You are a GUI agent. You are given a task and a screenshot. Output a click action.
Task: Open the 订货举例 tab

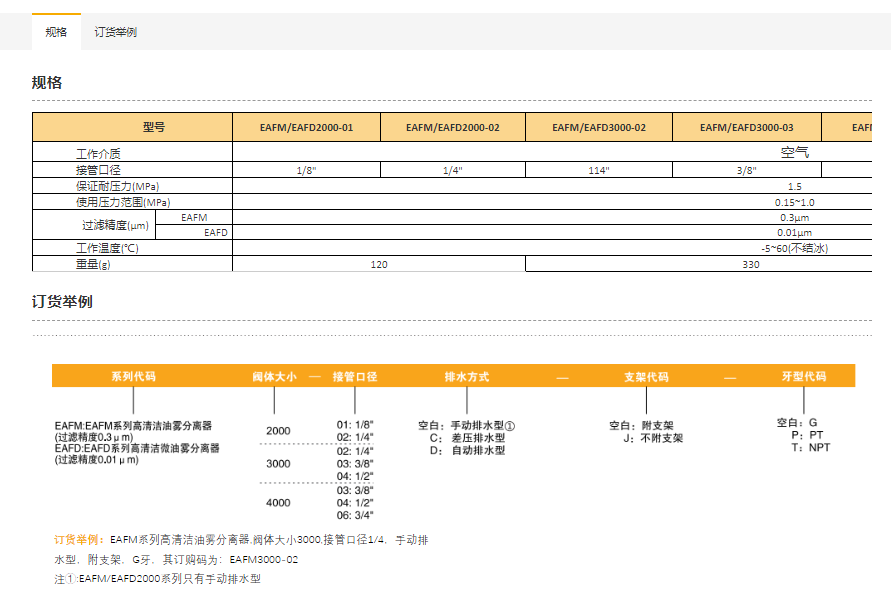[115, 32]
